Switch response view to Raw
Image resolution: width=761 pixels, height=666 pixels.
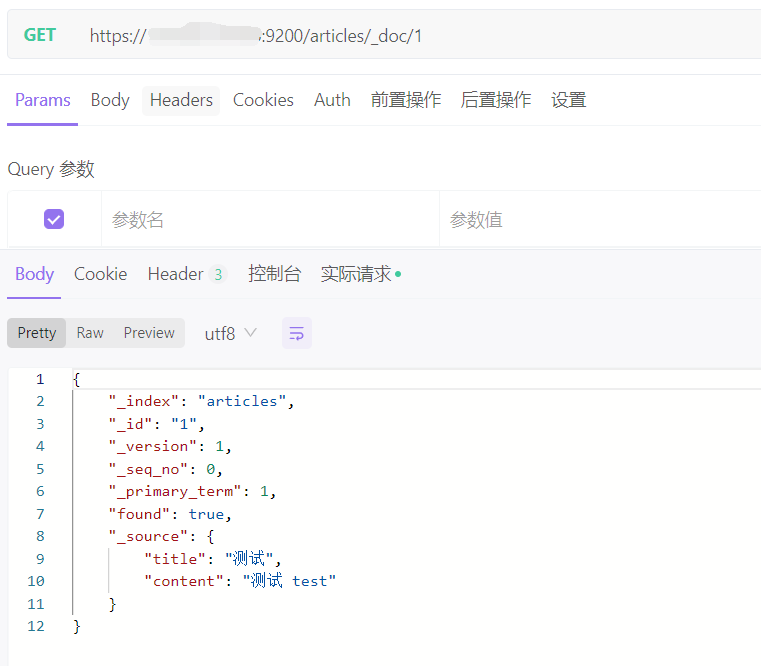(x=90, y=333)
